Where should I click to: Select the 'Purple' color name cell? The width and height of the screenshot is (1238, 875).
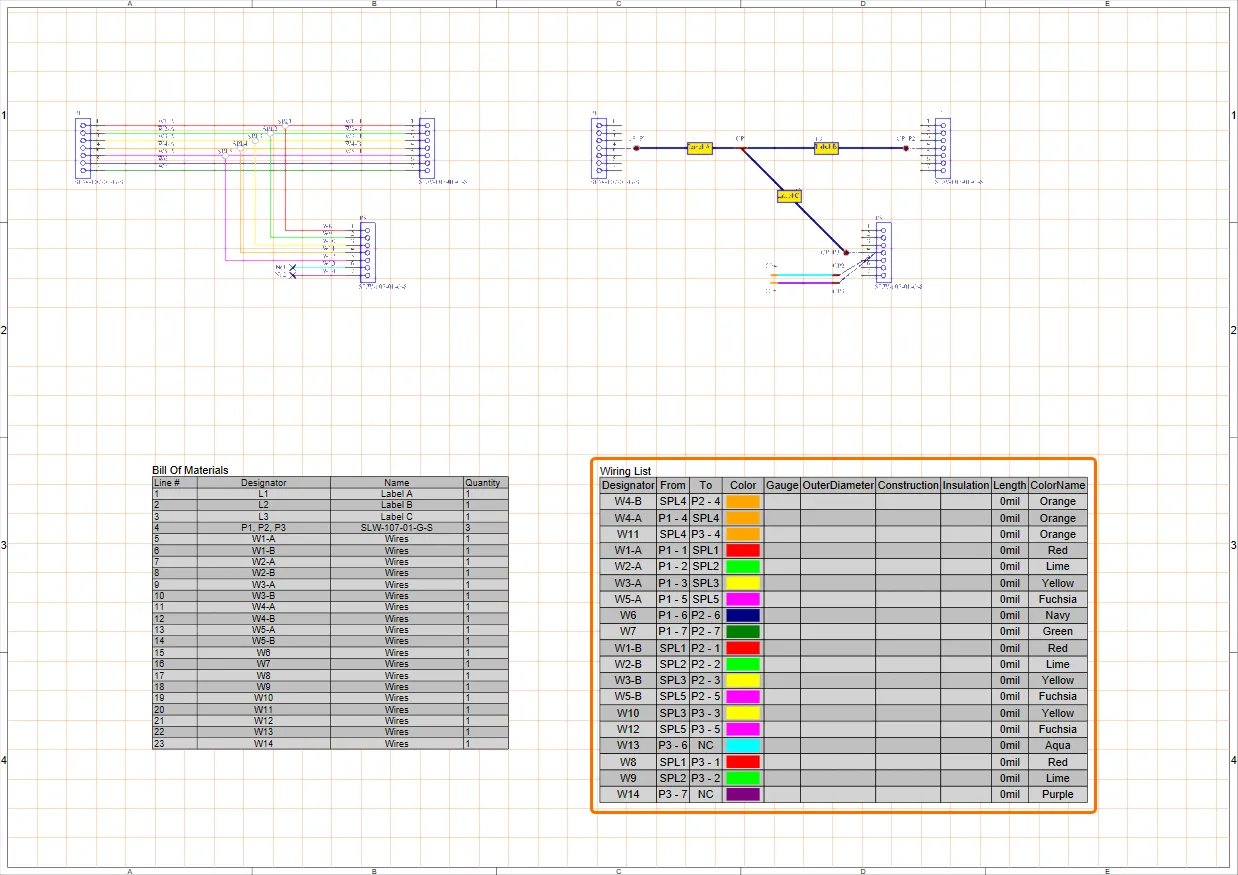click(1058, 794)
